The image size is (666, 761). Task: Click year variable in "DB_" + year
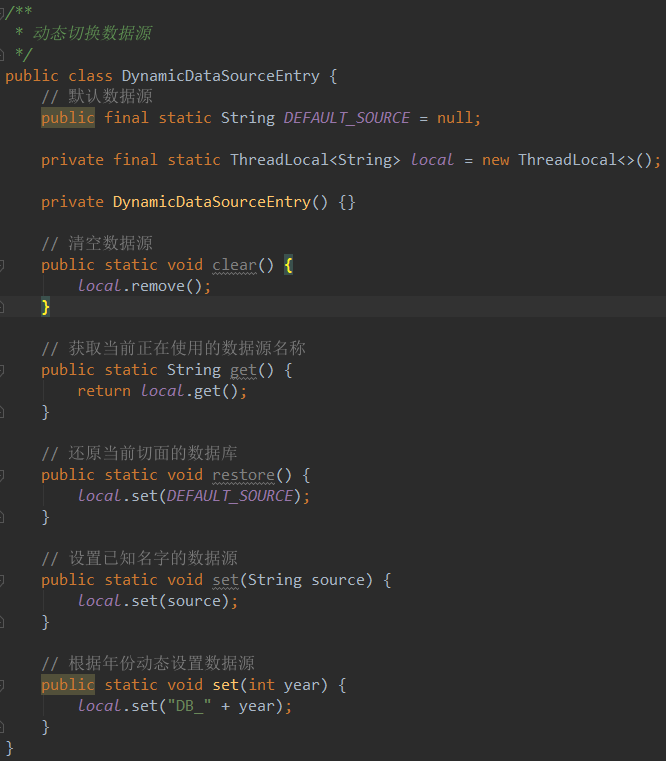[256, 707]
